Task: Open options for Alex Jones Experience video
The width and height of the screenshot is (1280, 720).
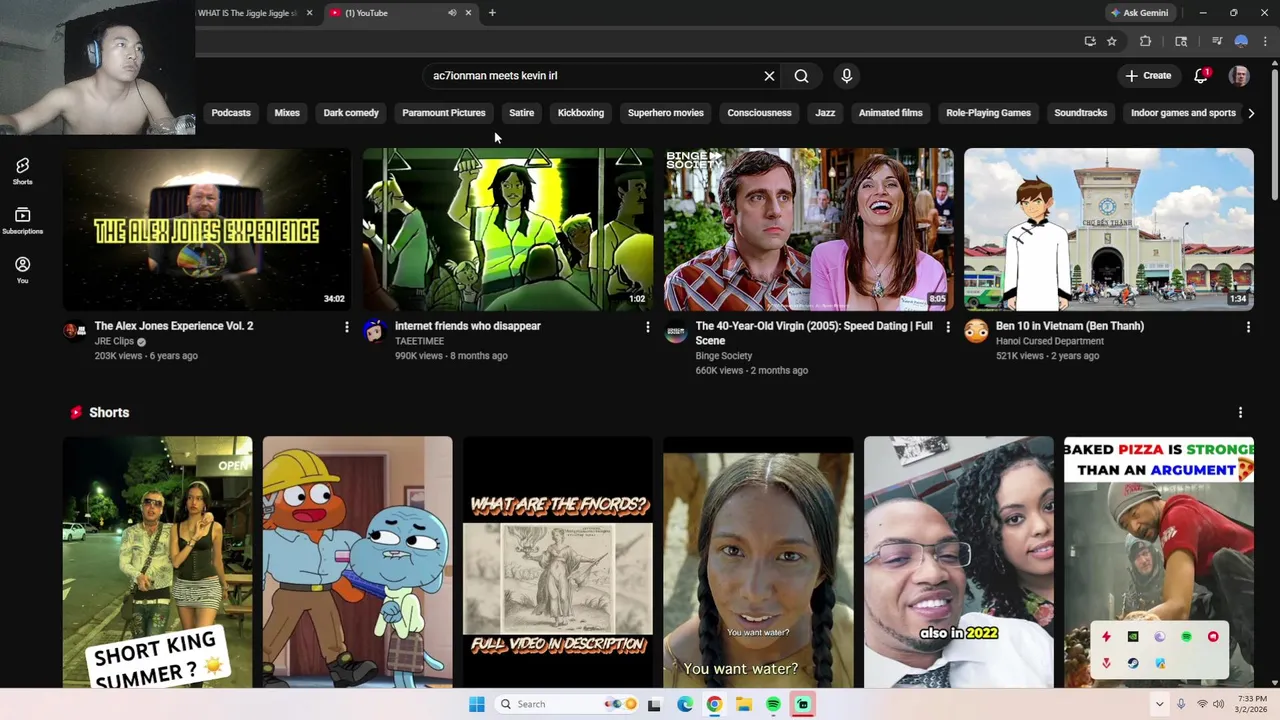Action: (347, 327)
